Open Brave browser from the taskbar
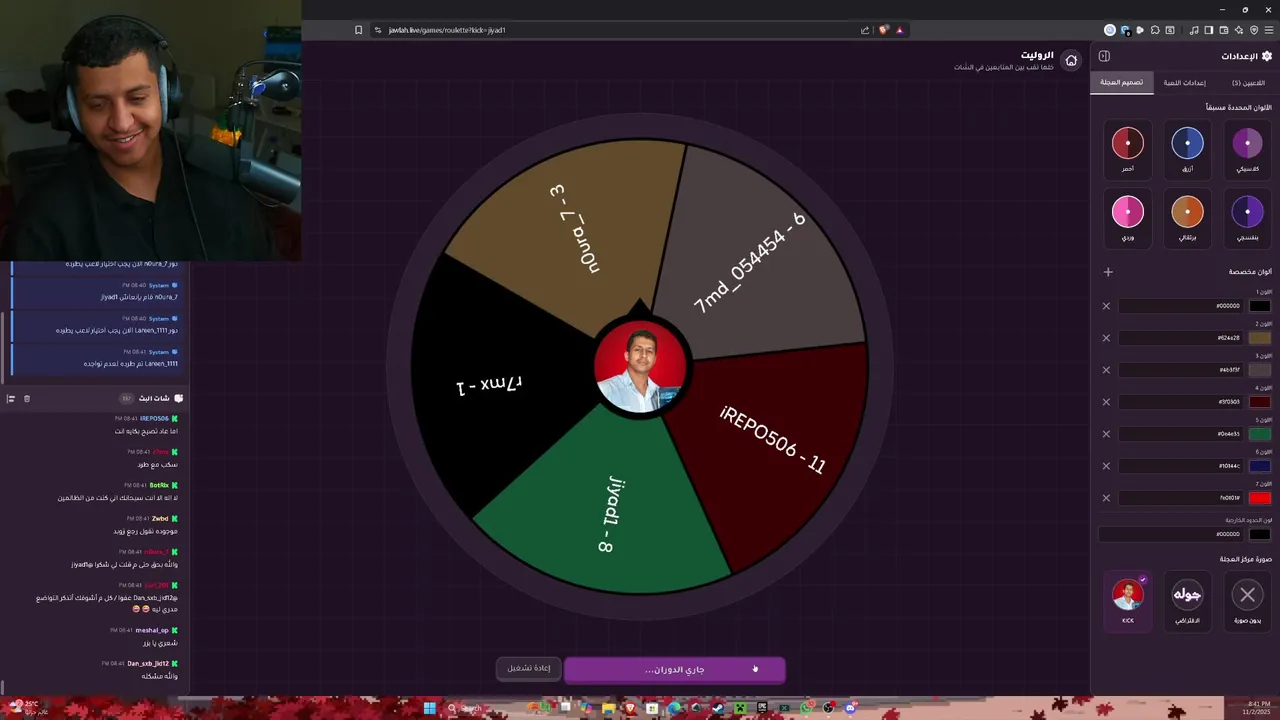1280x720 pixels. click(630, 708)
